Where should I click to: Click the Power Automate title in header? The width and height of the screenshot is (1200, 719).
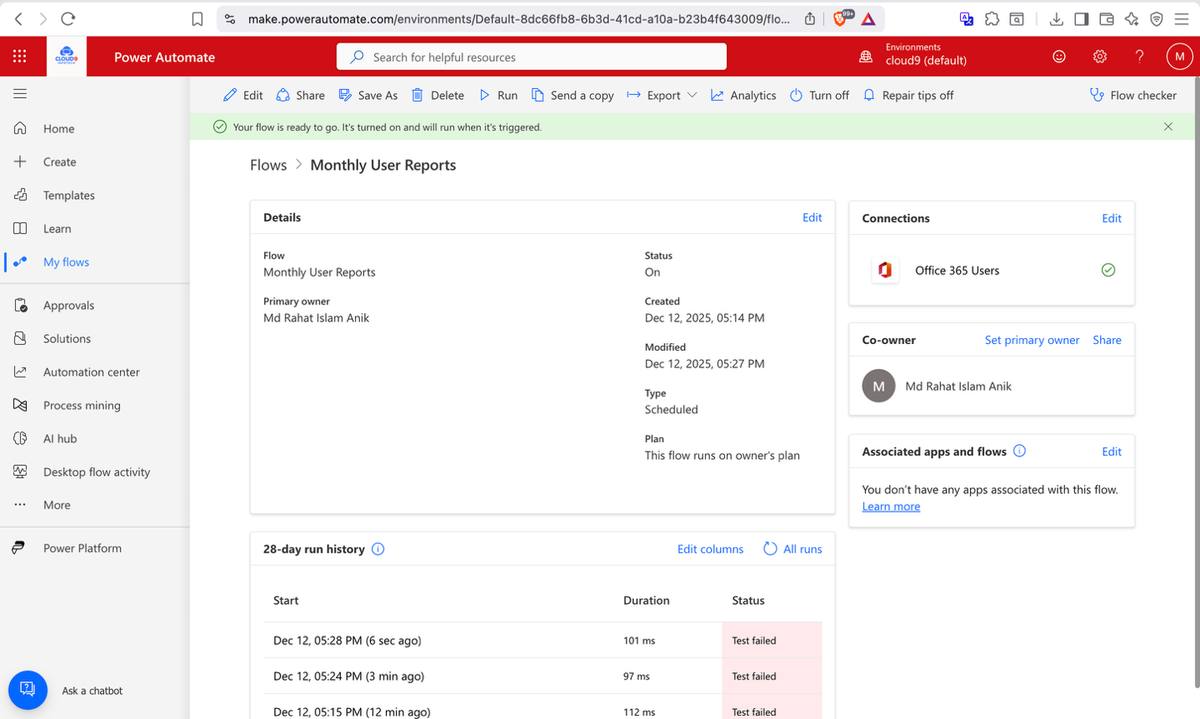tap(164, 57)
